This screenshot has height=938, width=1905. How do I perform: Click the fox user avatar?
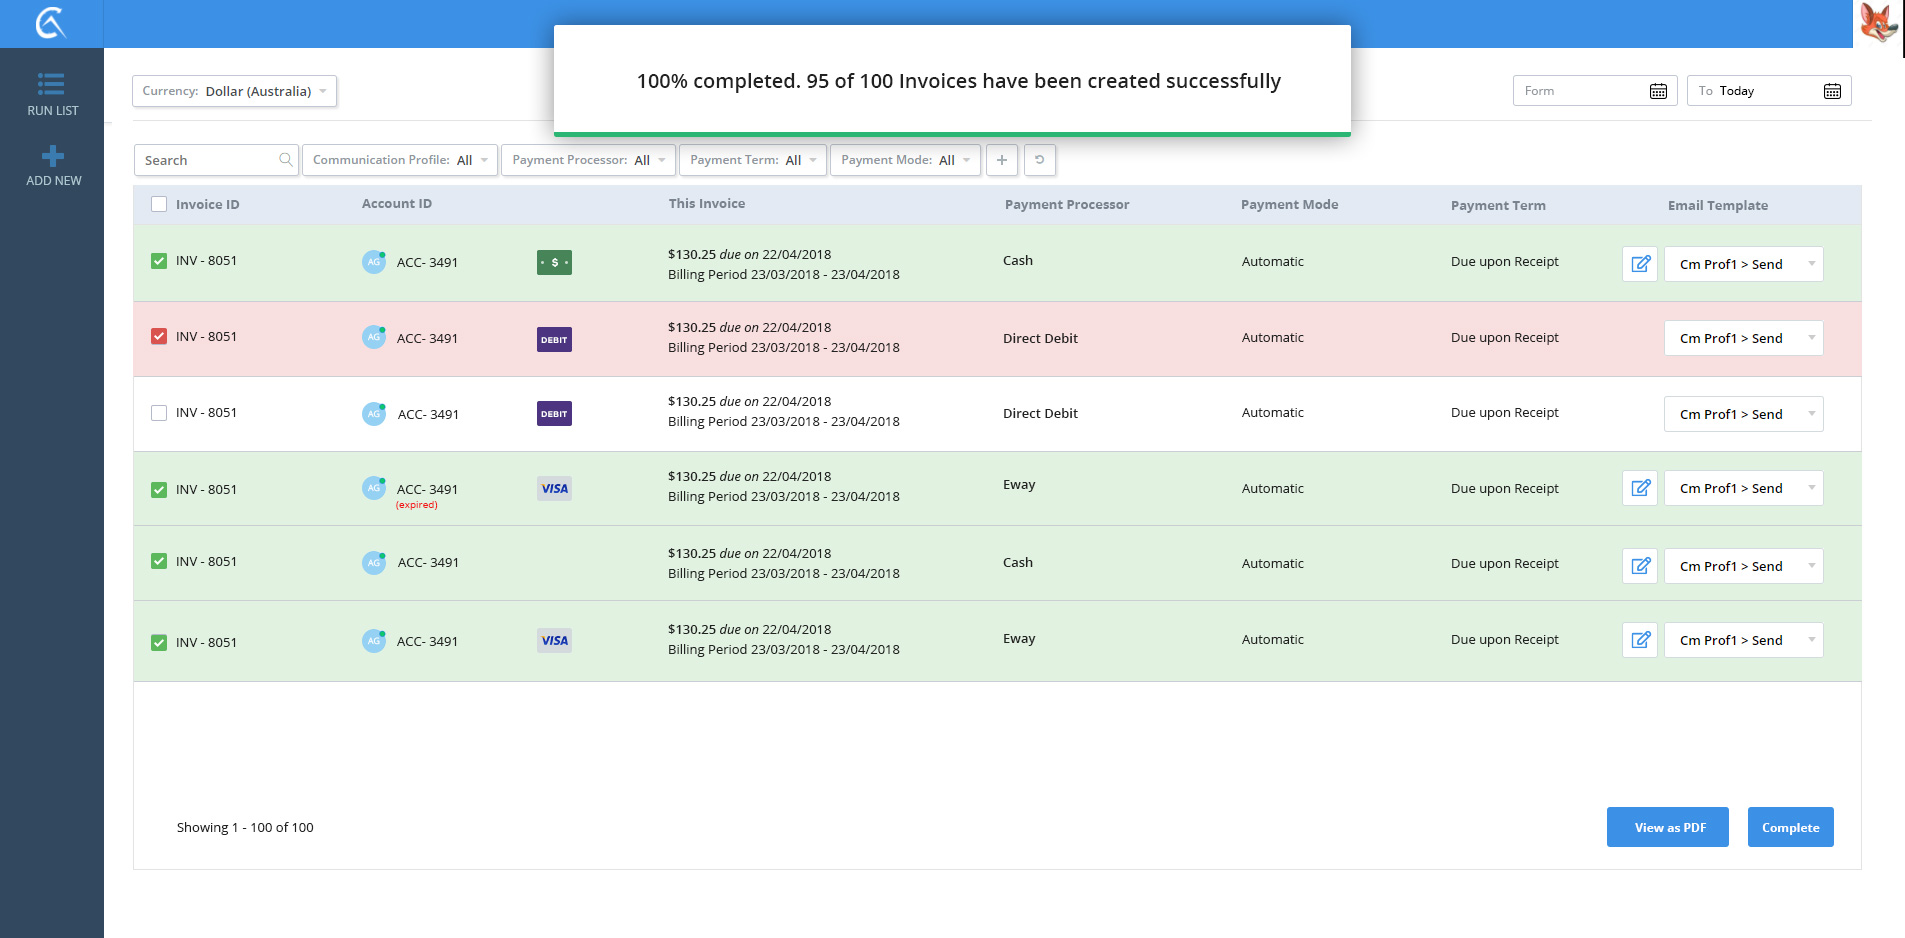[1878, 22]
